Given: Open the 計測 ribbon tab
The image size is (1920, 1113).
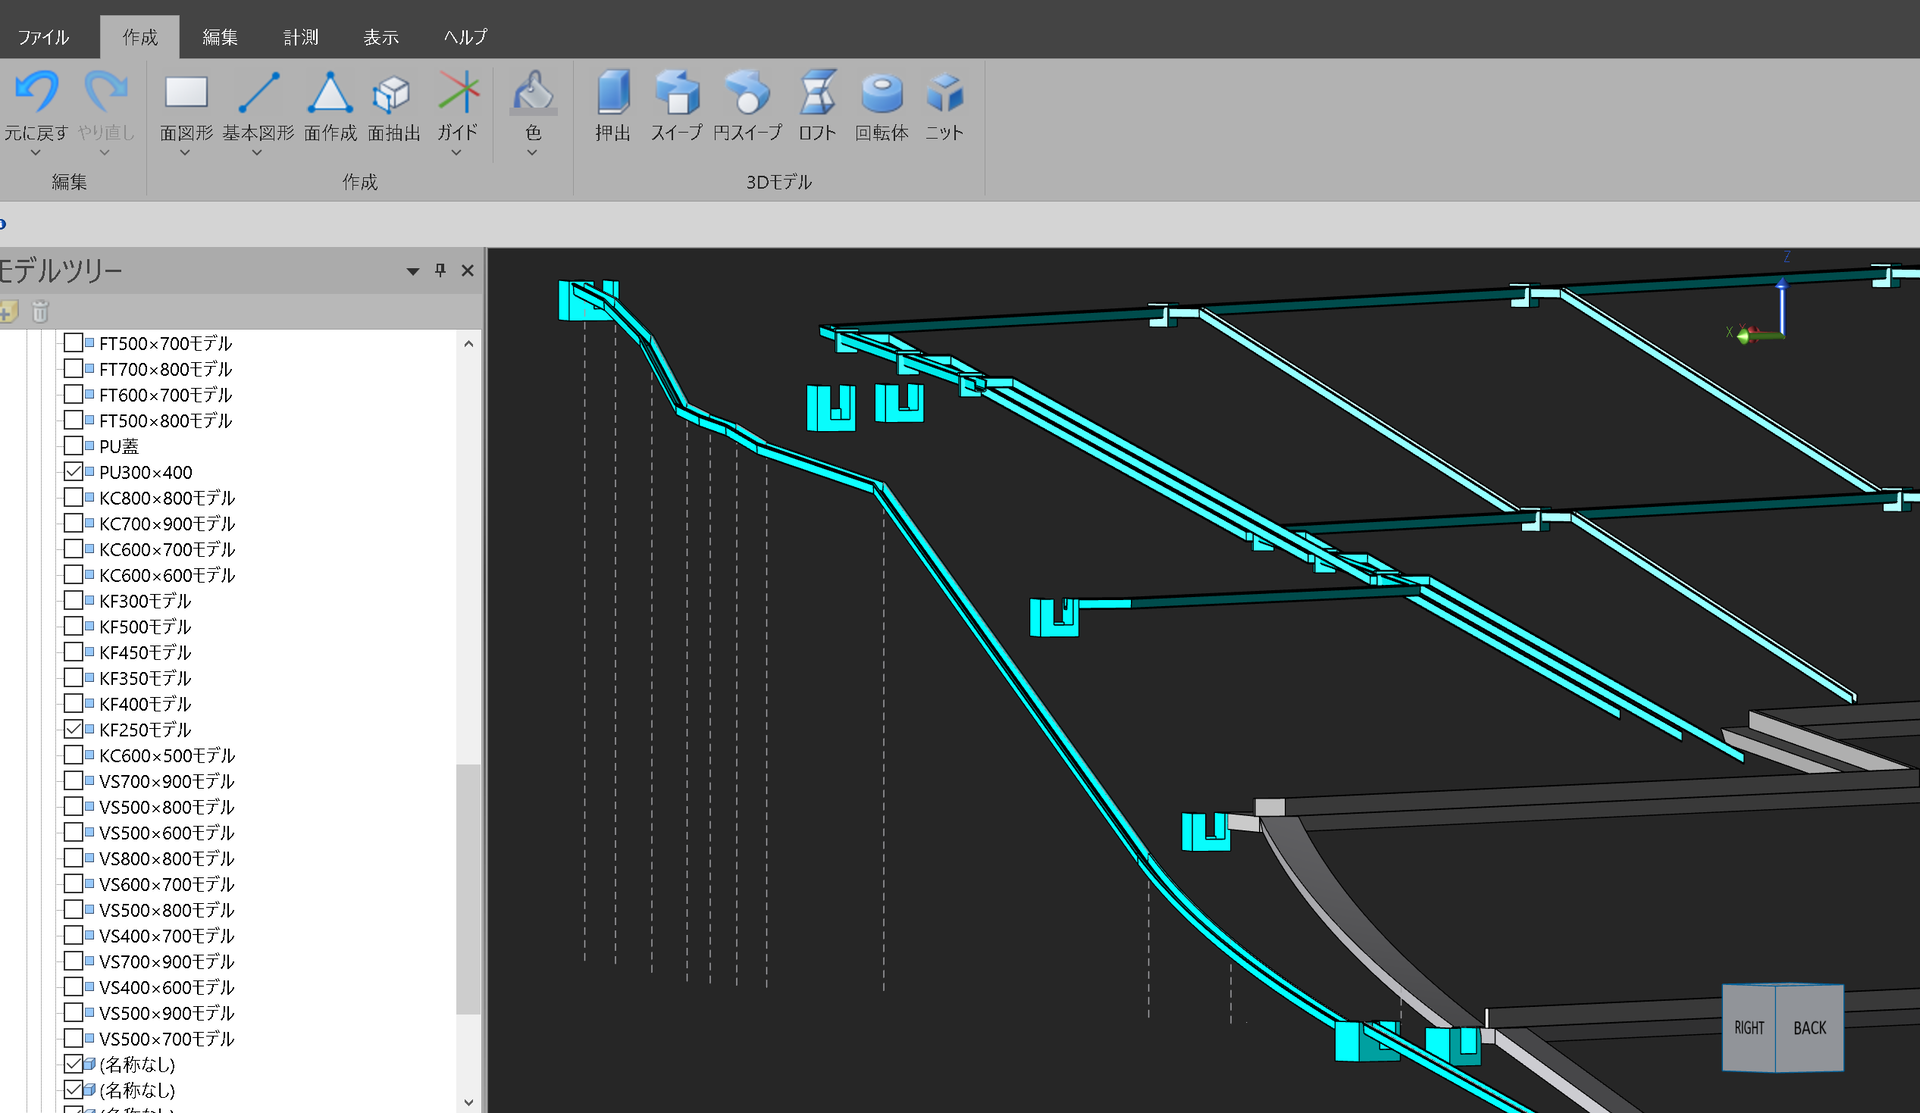Looking at the screenshot, I should (x=300, y=37).
